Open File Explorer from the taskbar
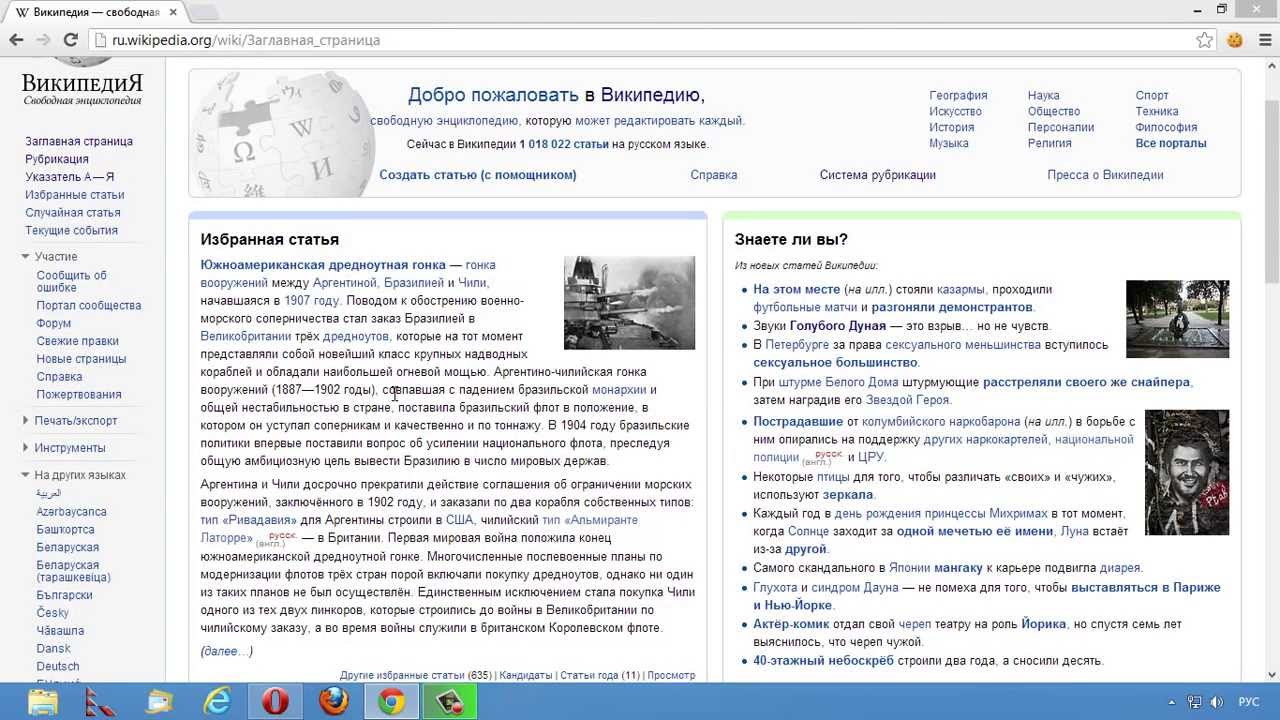 (x=43, y=701)
